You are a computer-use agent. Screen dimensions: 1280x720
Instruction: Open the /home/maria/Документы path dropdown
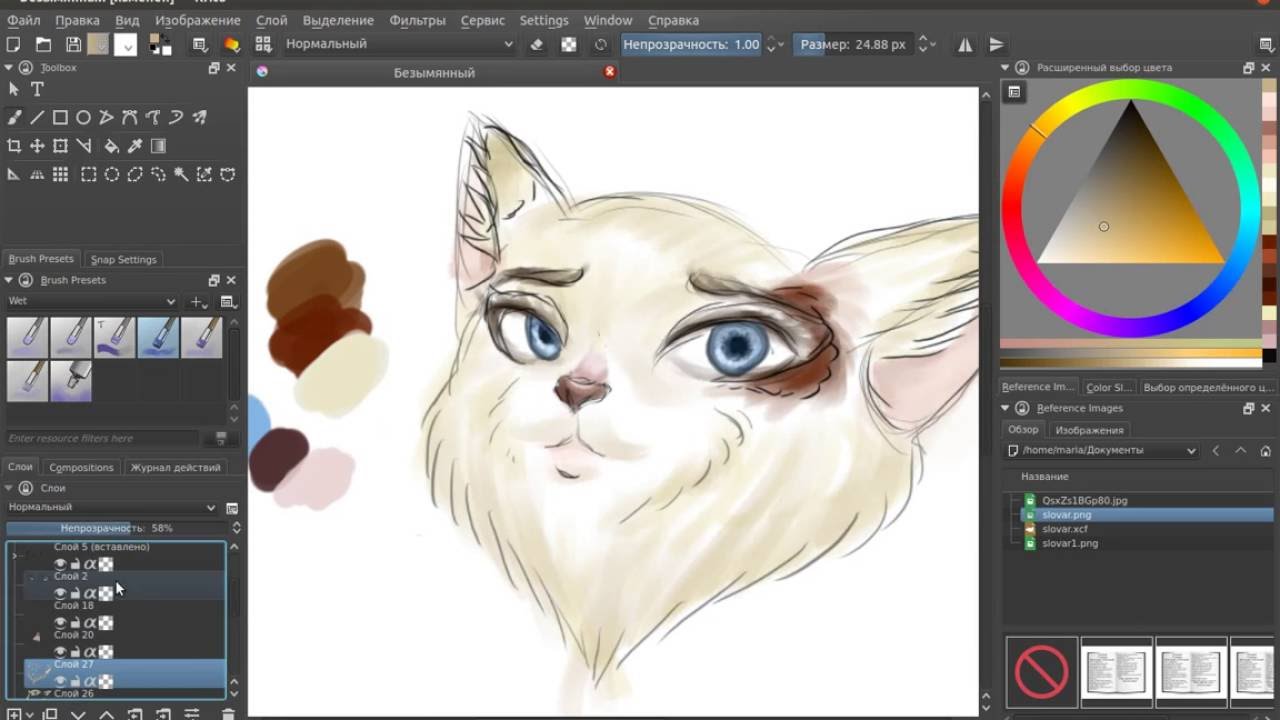[x=1102, y=451]
